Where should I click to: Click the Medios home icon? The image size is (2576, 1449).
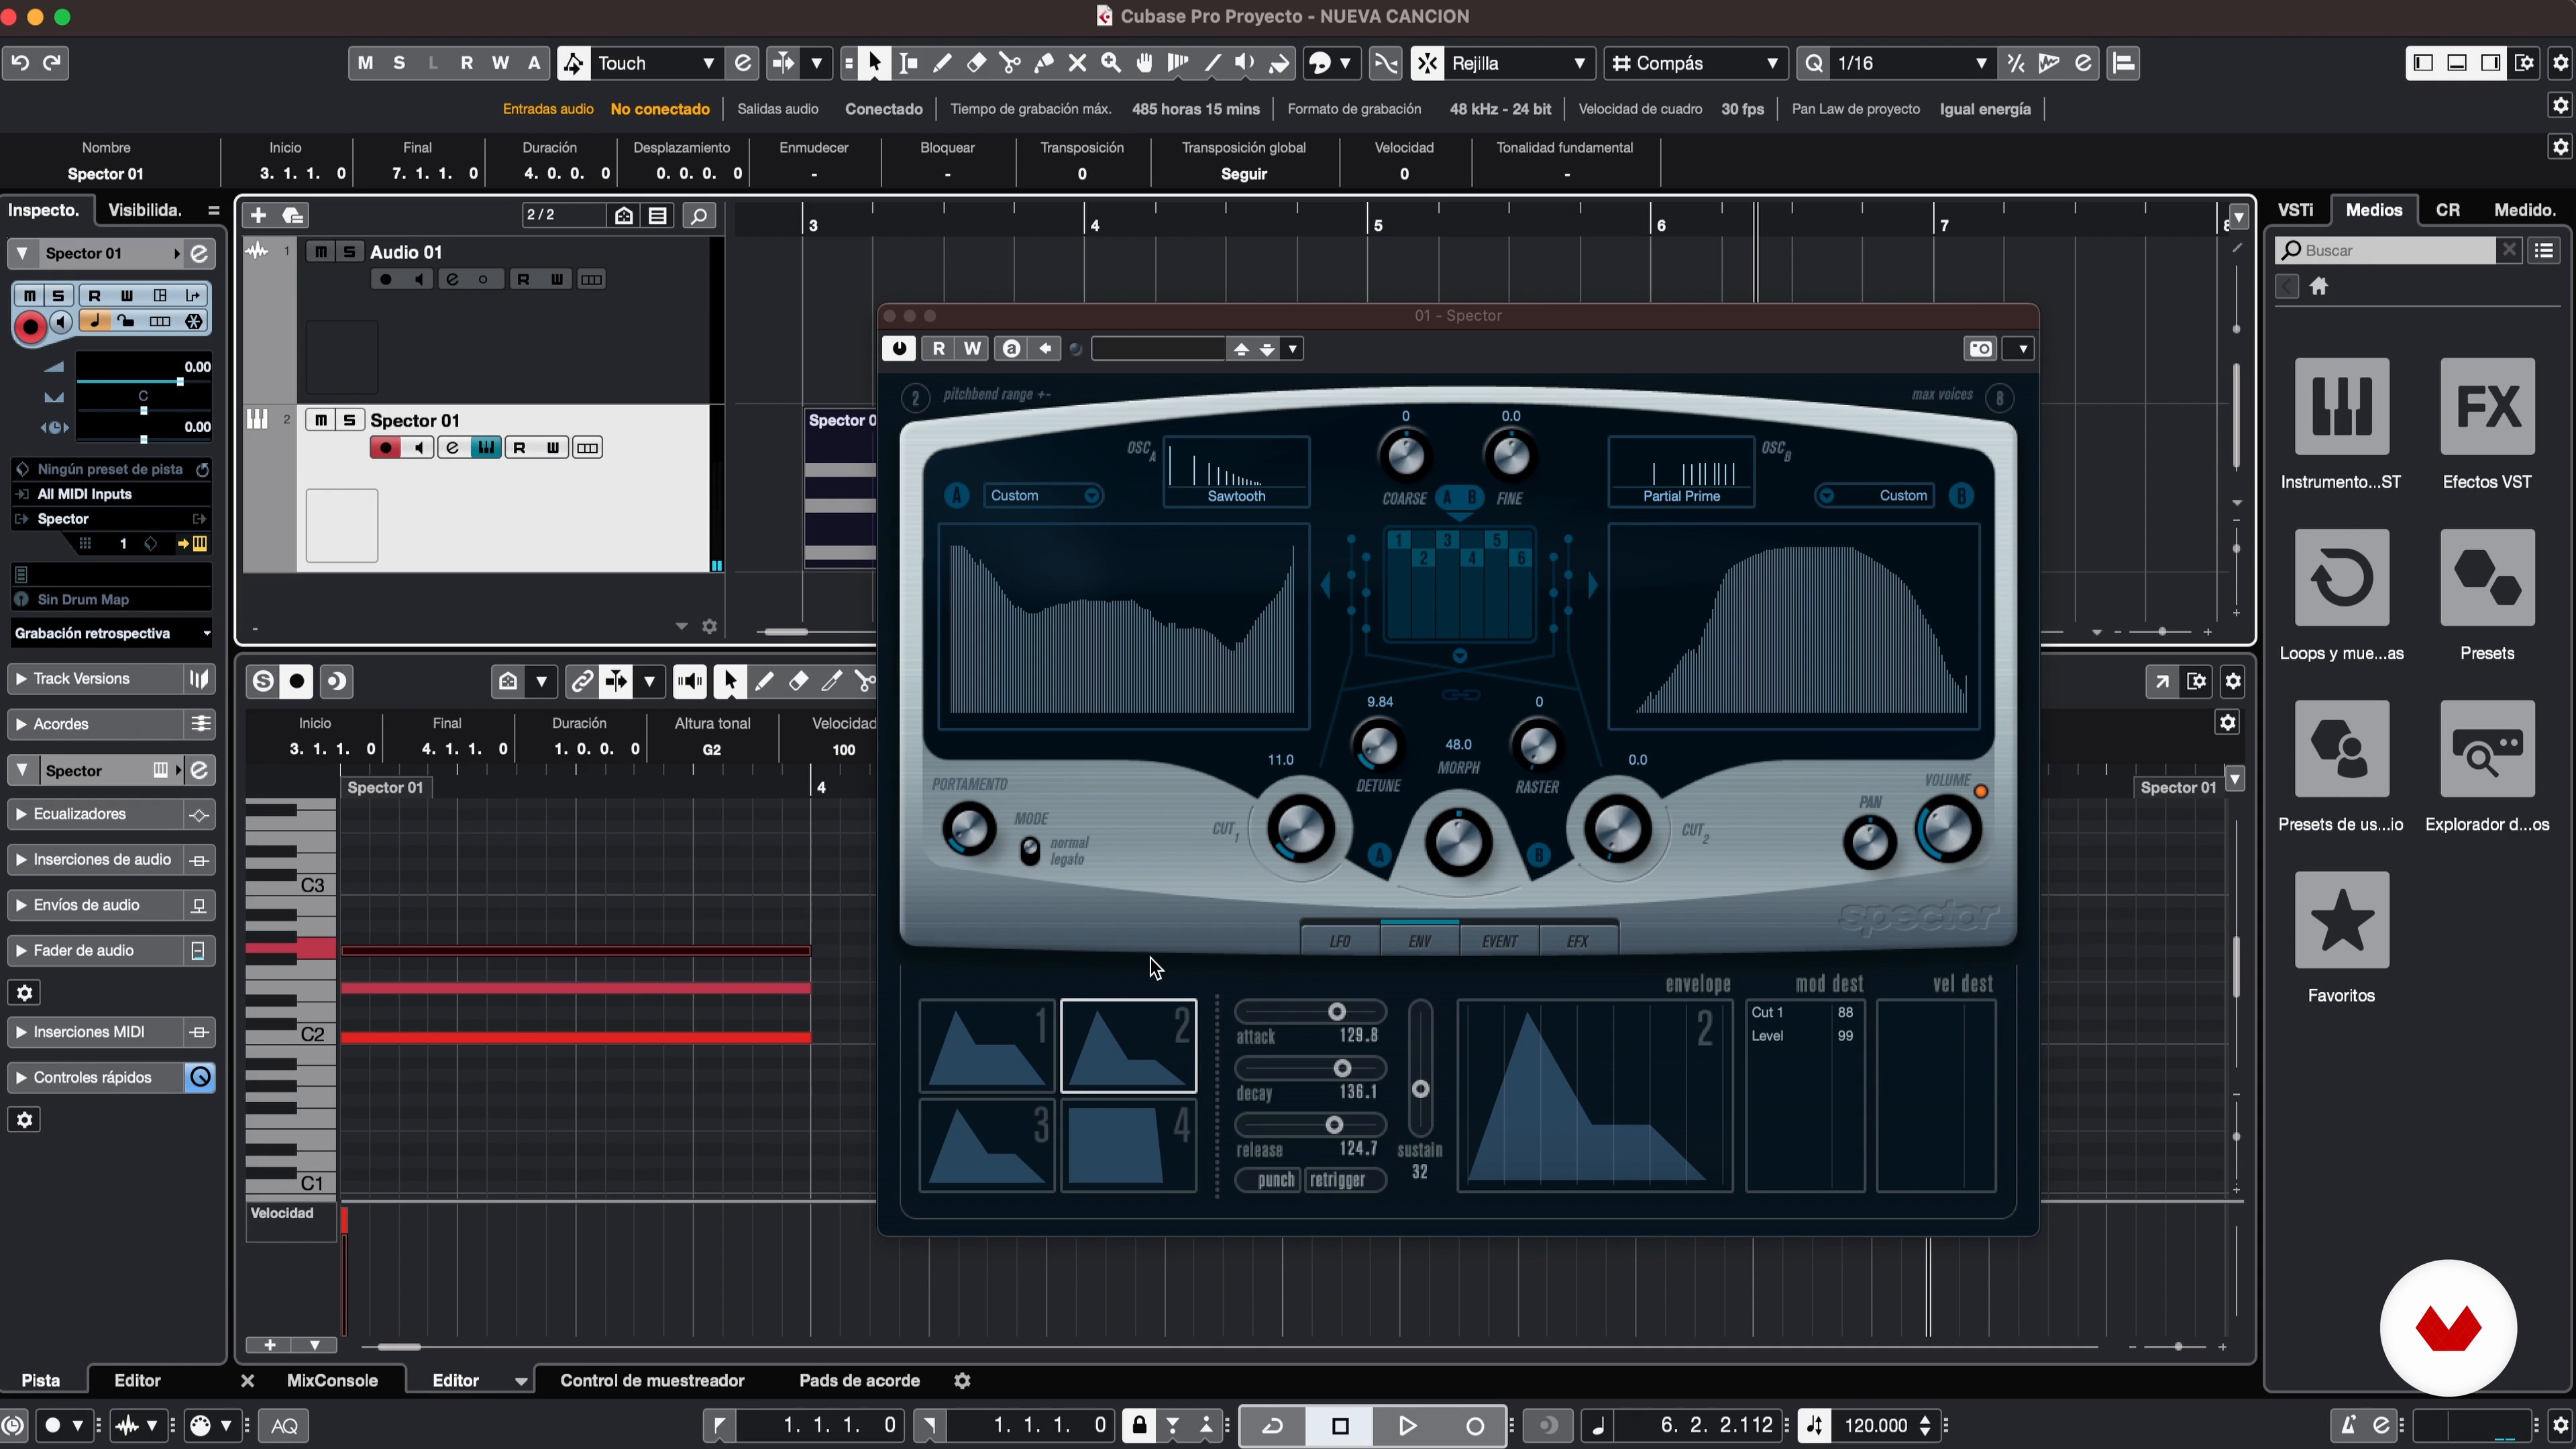tap(2319, 287)
